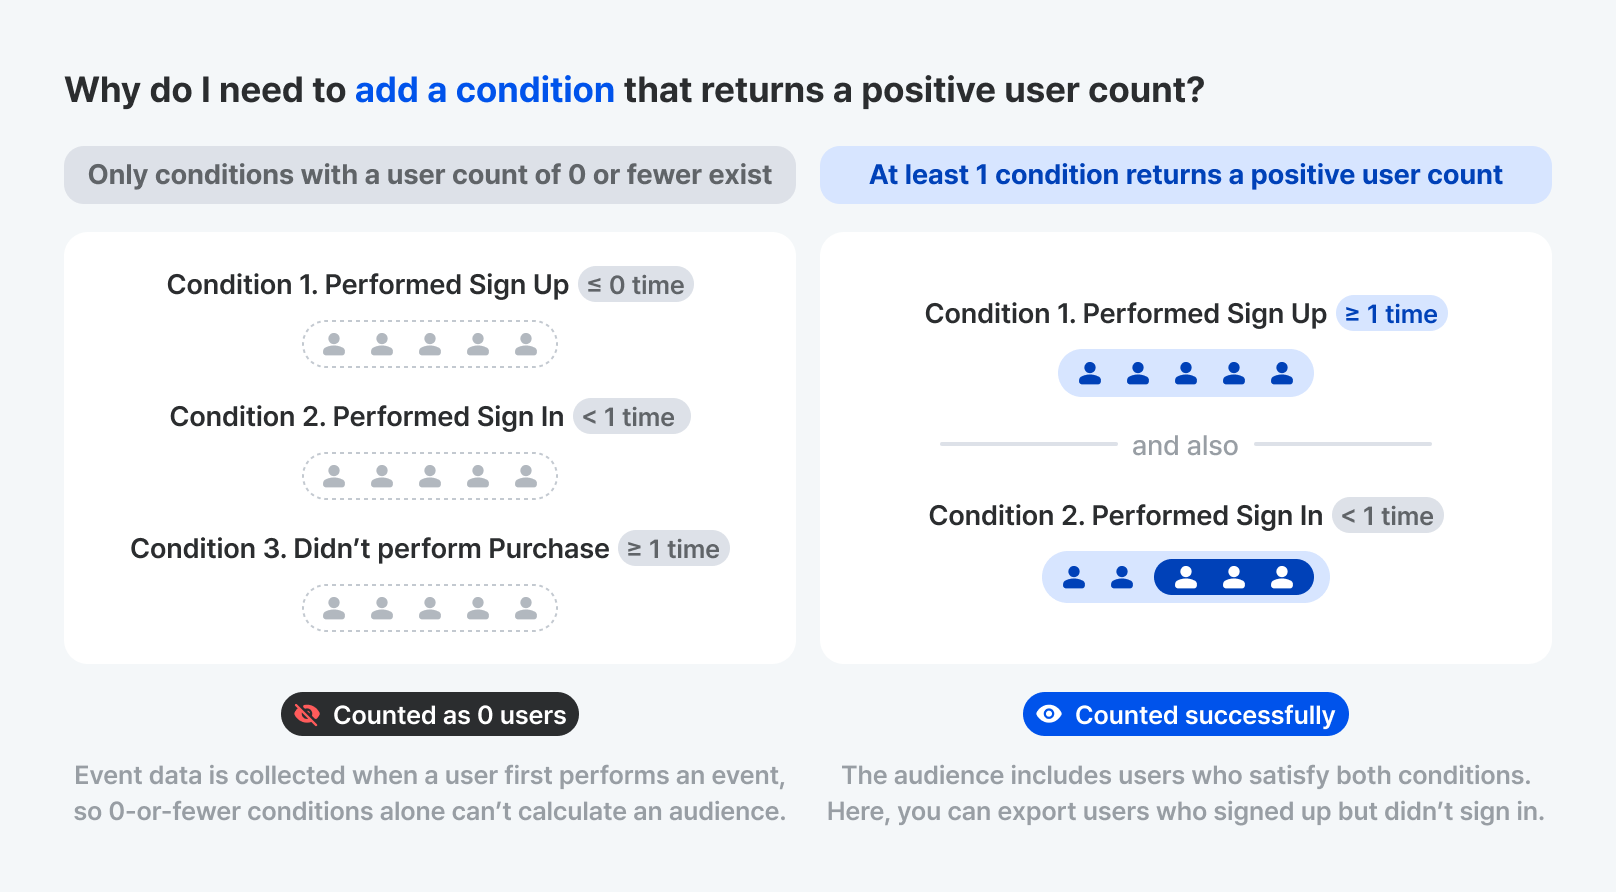Click middle gray user icon under Condition 2 Sign In
Image resolution: width=1616 pixels, height=892 pixels.
point(430,476)
